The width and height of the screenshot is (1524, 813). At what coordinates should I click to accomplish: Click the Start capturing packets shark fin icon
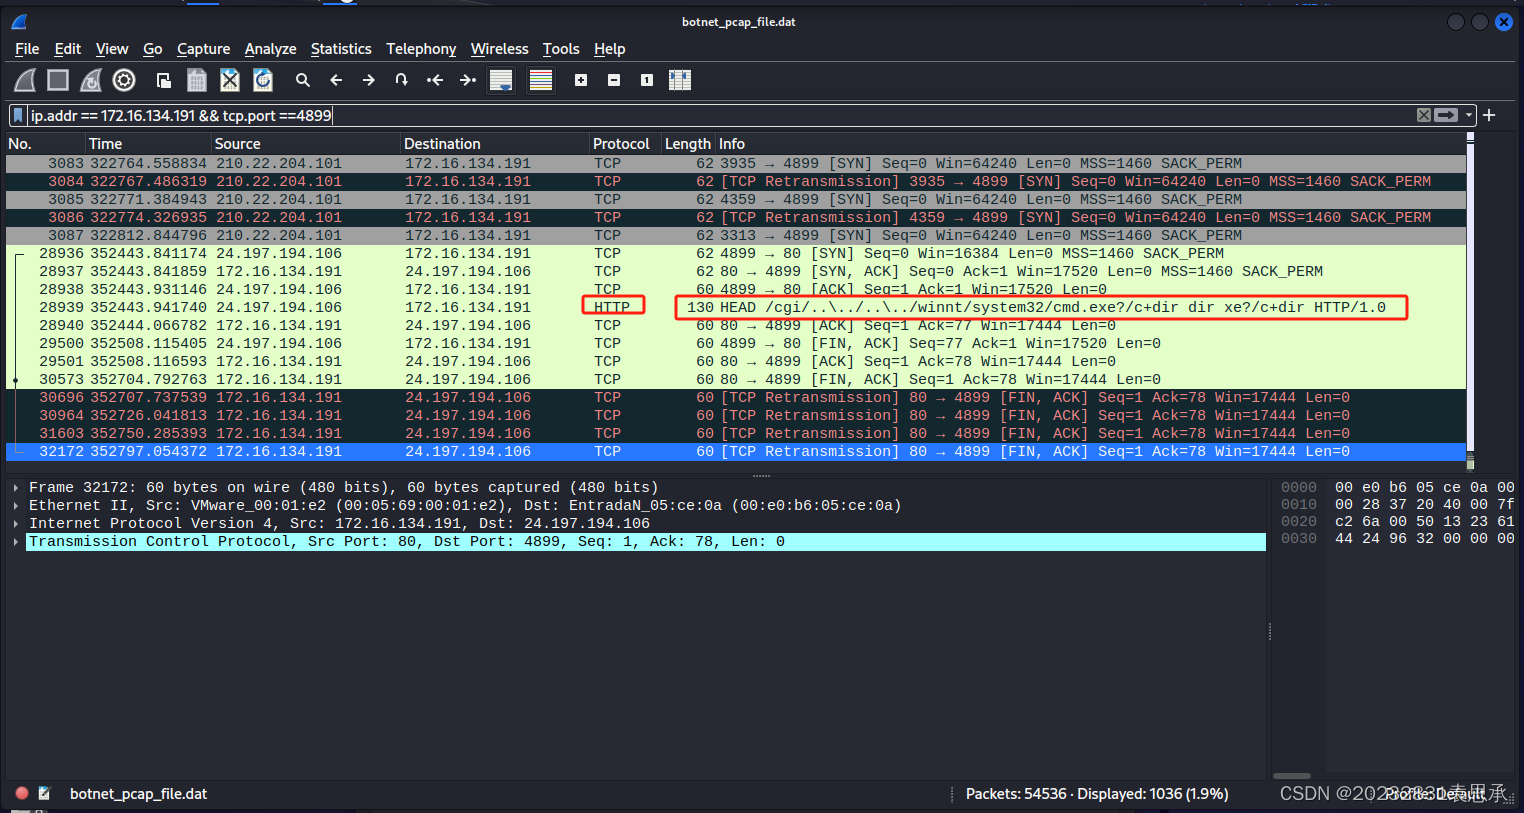[x=25, y=80]
